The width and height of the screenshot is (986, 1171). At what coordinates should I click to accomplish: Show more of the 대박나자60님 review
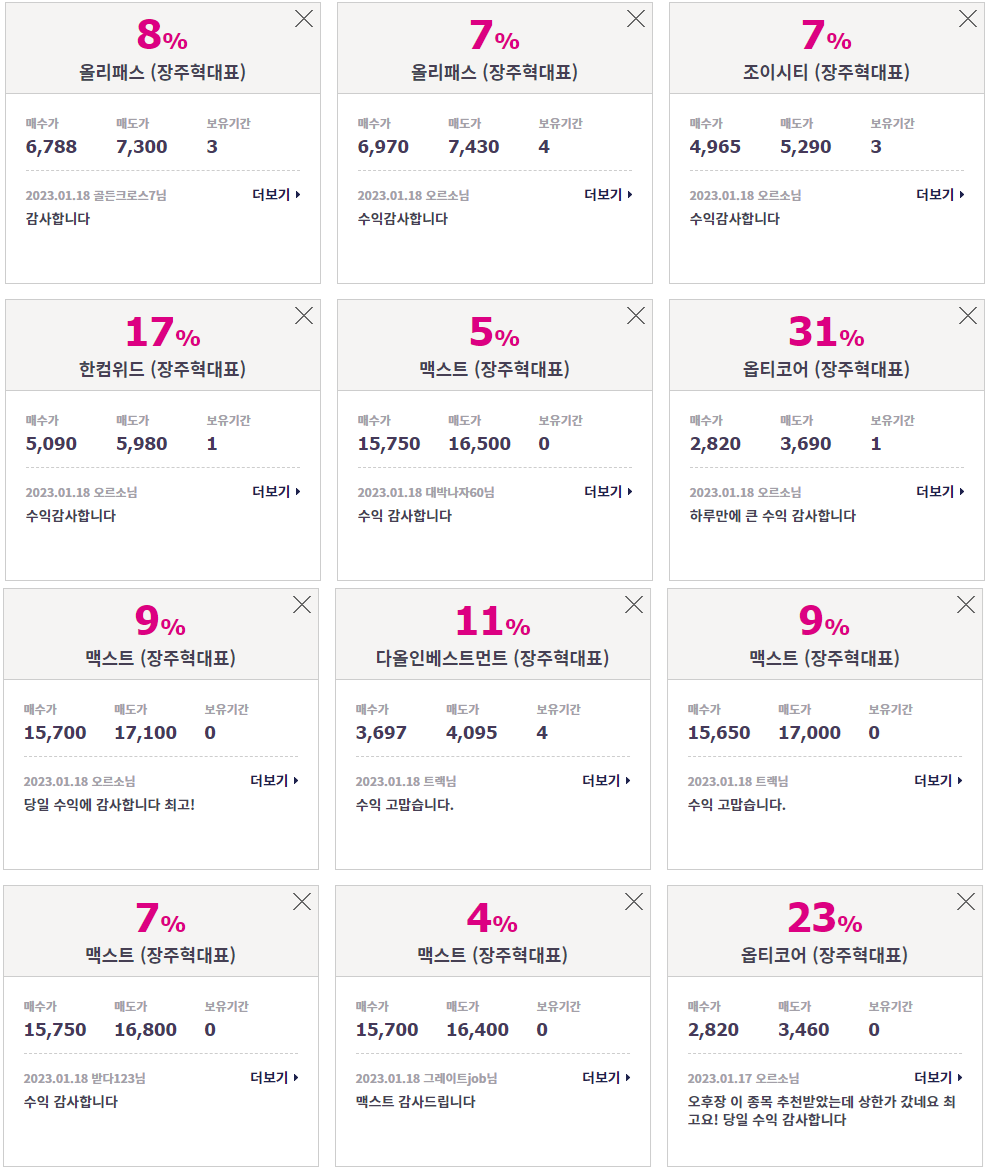tap(608, 491)
